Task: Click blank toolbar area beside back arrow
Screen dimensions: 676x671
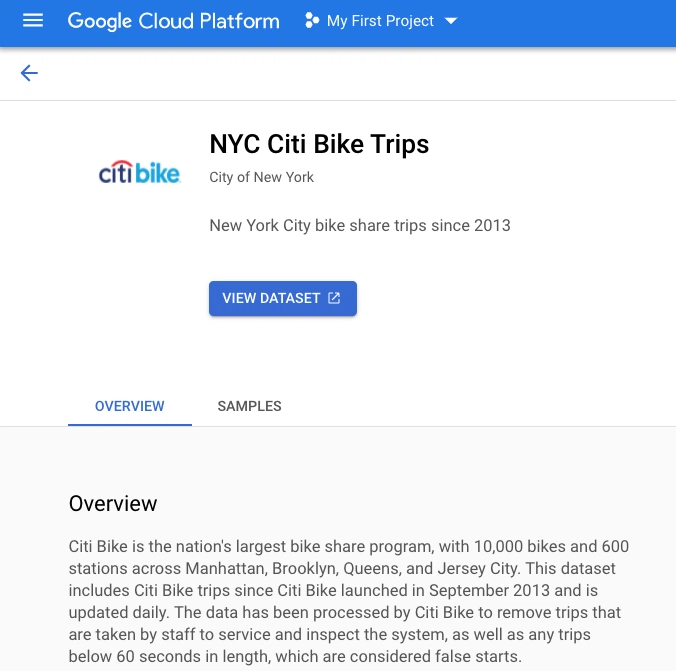Action: coord(350,73)
